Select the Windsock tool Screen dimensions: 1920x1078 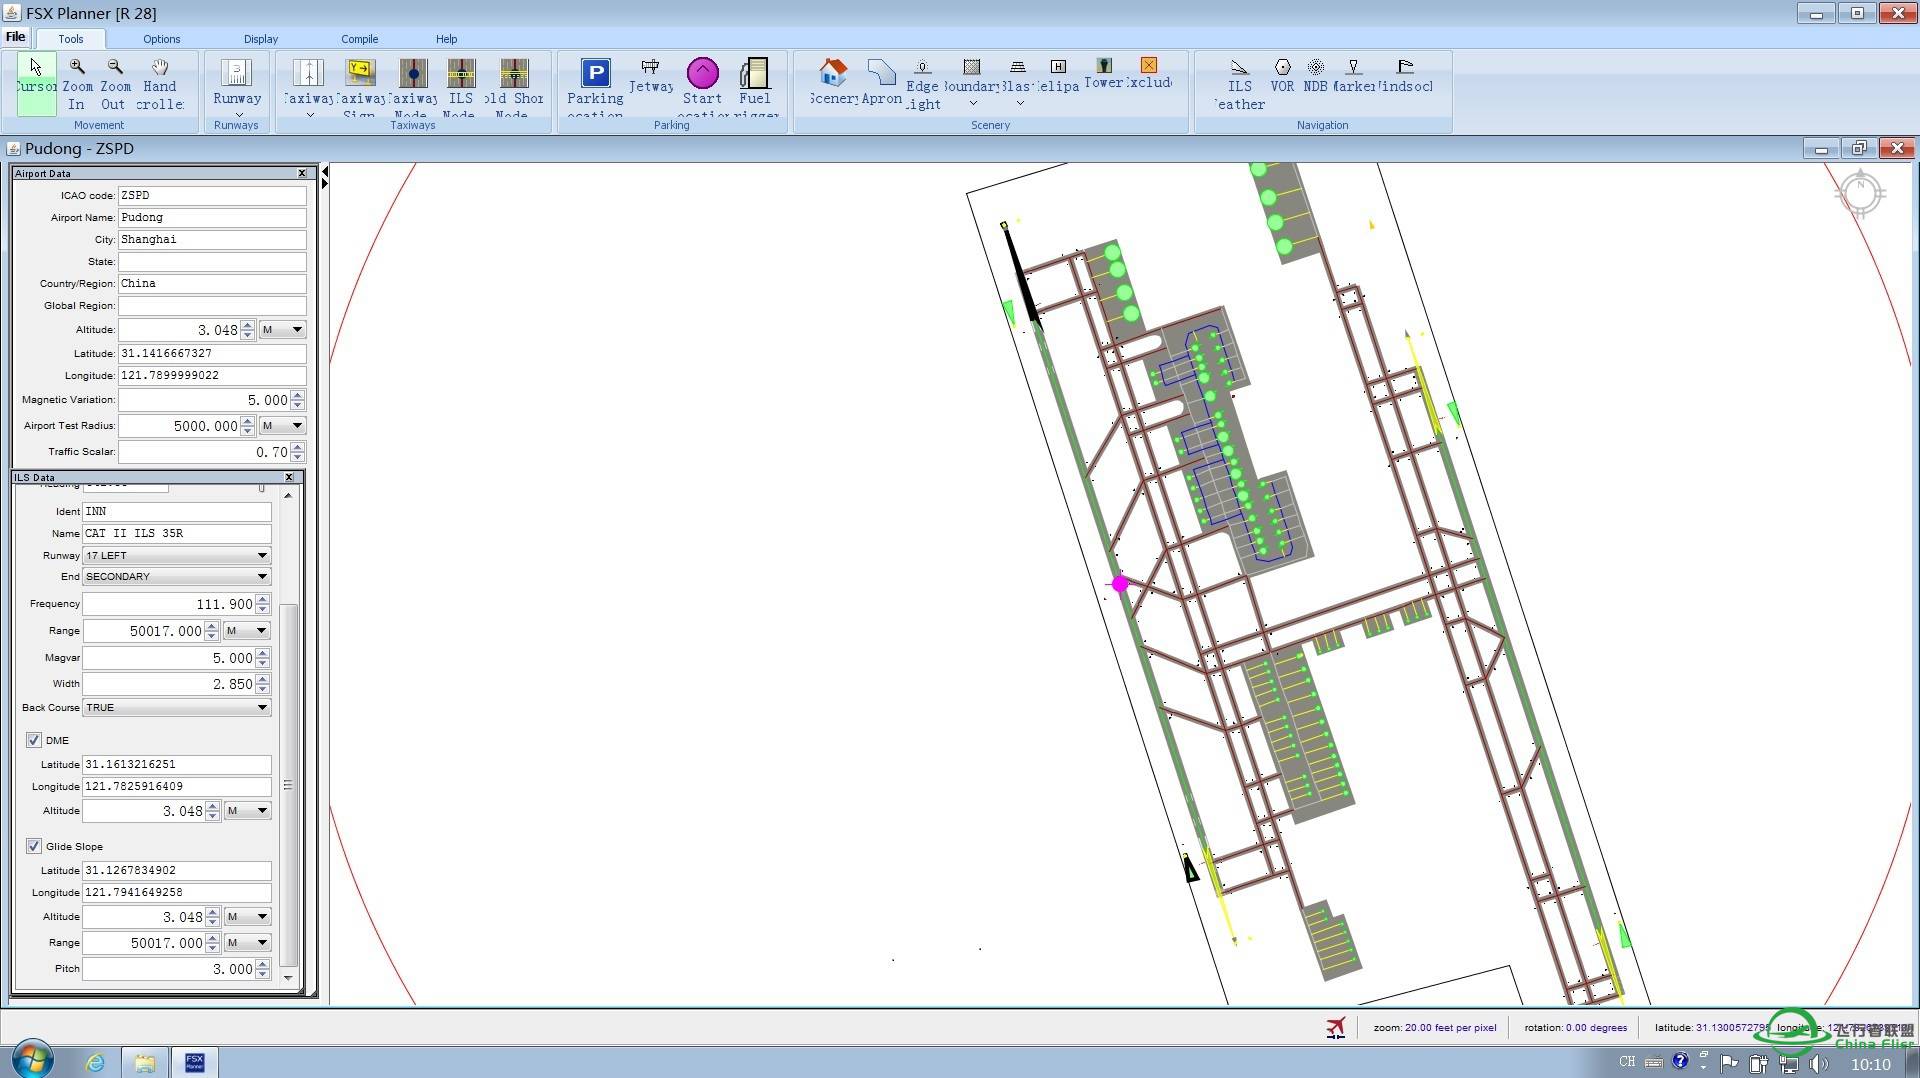click(x=1405, y=76)
